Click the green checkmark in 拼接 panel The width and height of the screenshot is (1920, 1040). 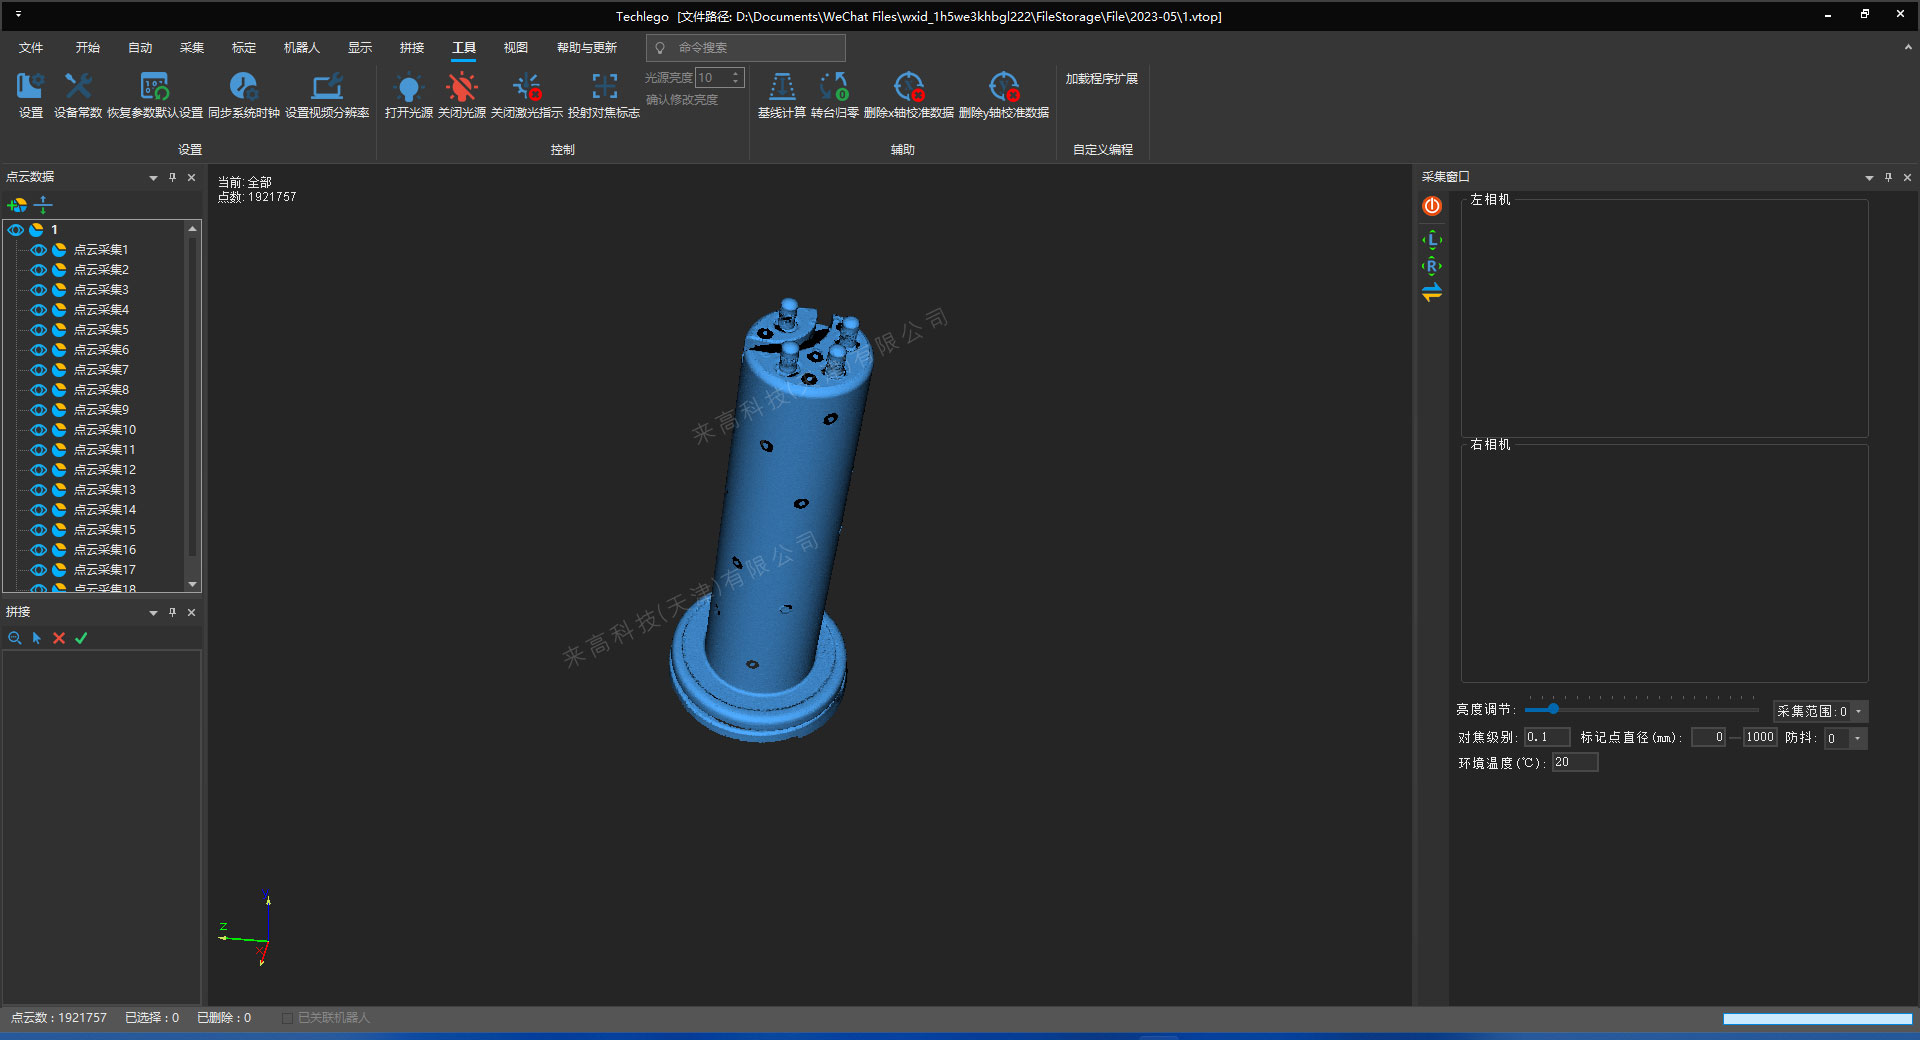[x=81, y=638]
